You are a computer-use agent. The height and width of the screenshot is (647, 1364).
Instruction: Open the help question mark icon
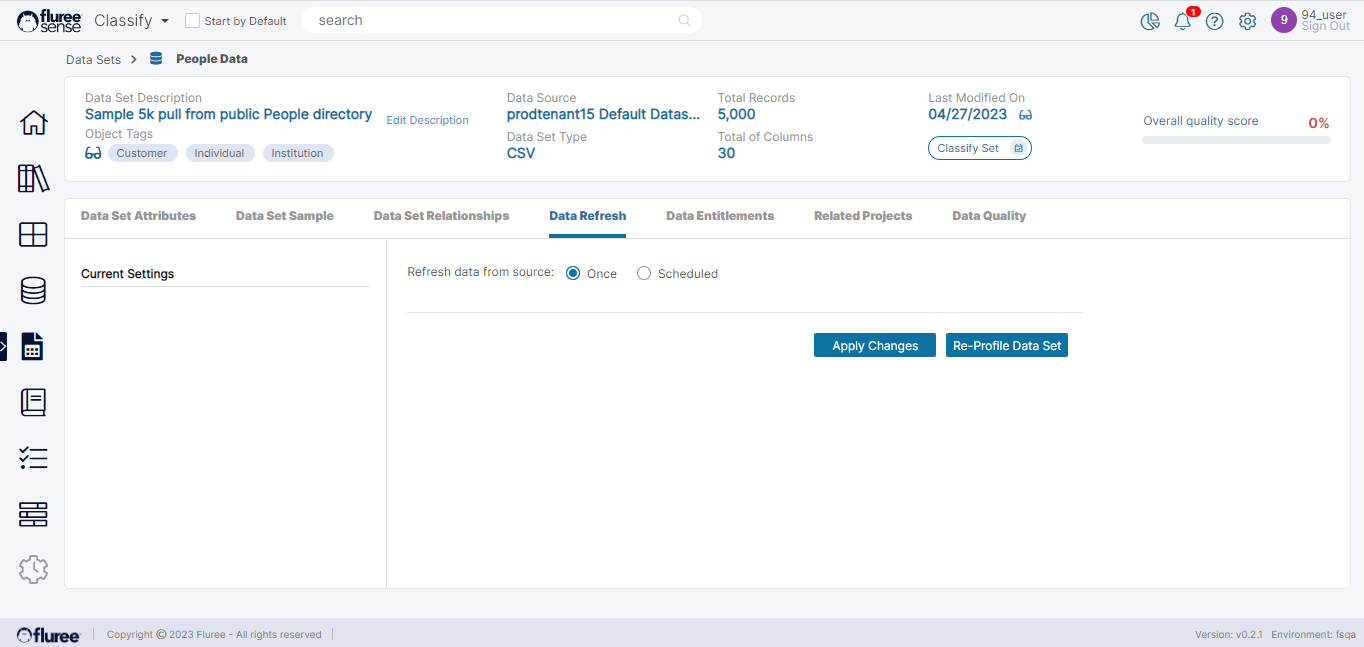pos(1214,21)
